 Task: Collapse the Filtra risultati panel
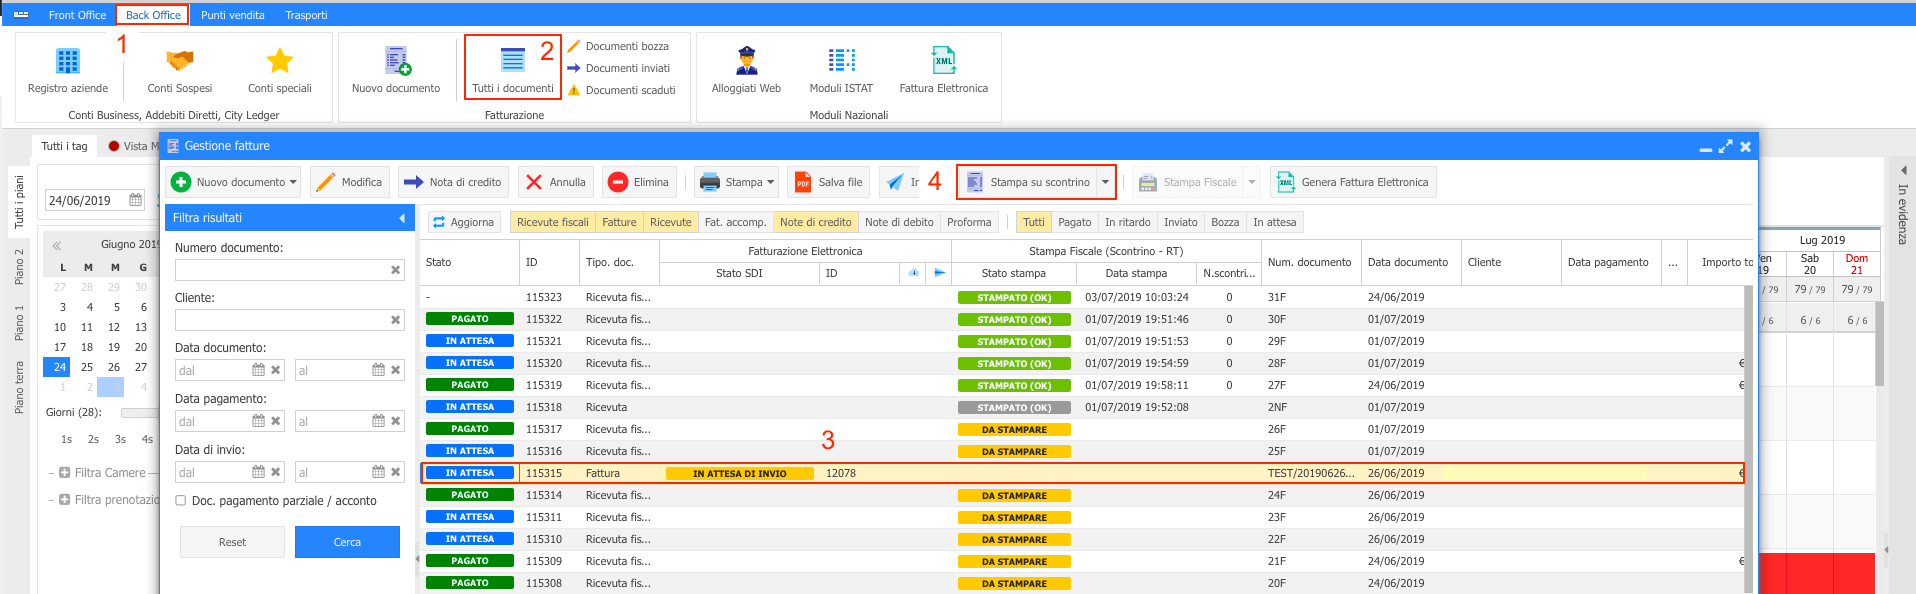coord(402,218)
